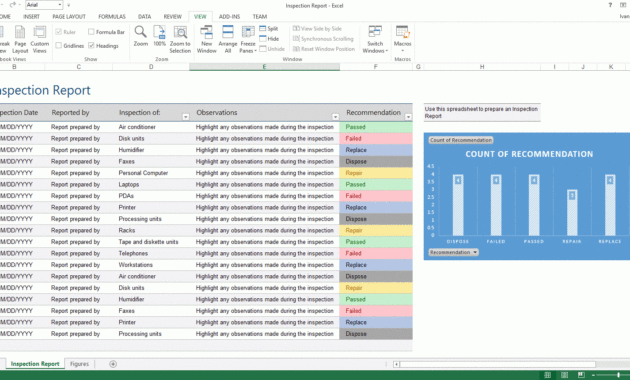The image size is (630, 380).
Task: Select column D header
Action: (151, 67)
